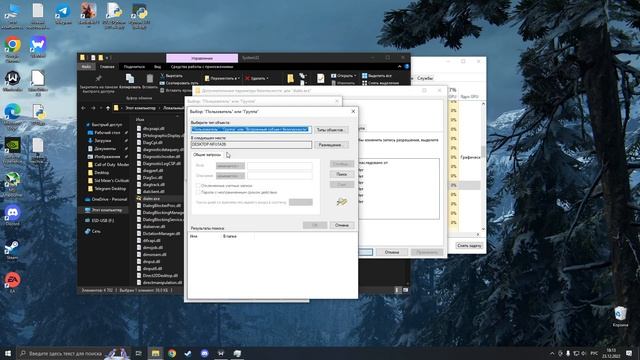The height and width of the screenshot is (360, 640).
Task: Go back with Explorer back arrow
Action: (x=84, y=108)
